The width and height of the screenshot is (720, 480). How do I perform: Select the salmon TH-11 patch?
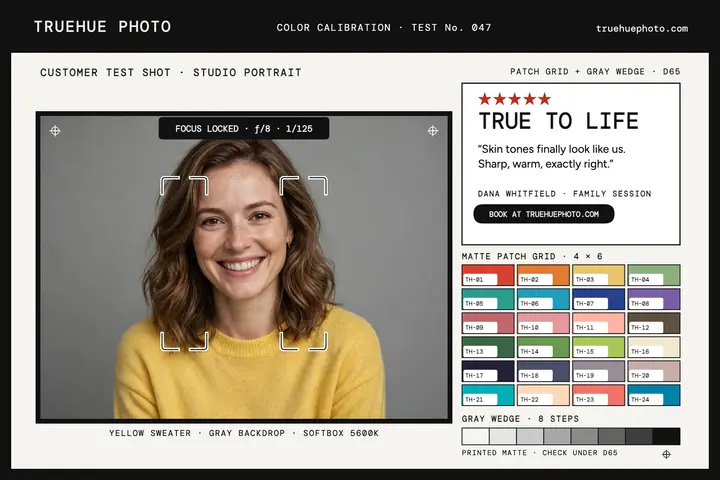pos(598,323)
